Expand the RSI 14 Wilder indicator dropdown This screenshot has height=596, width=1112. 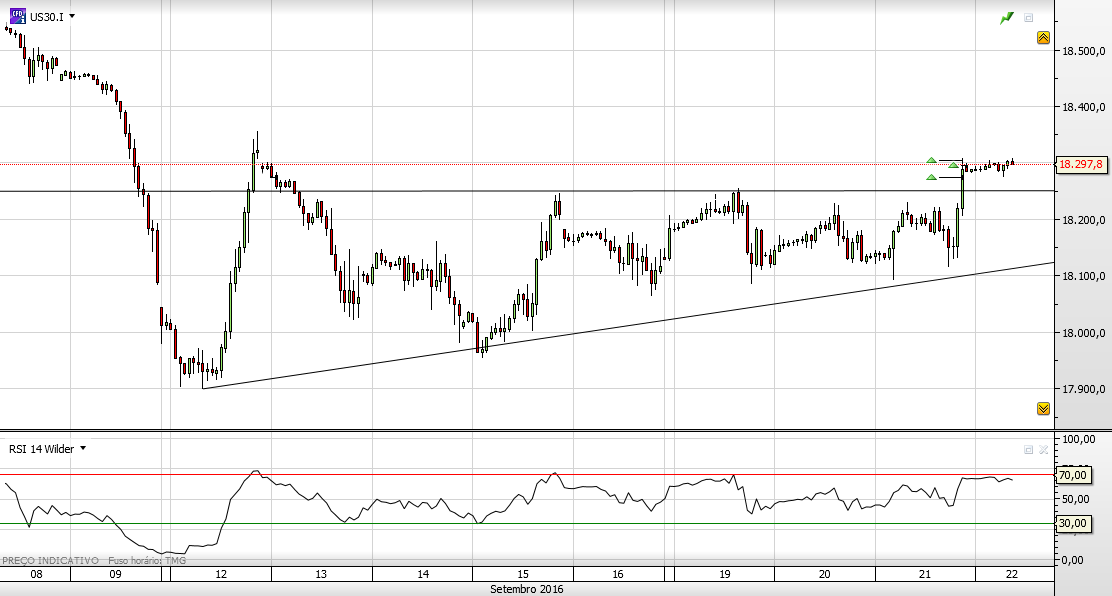[x=83, y=448]
